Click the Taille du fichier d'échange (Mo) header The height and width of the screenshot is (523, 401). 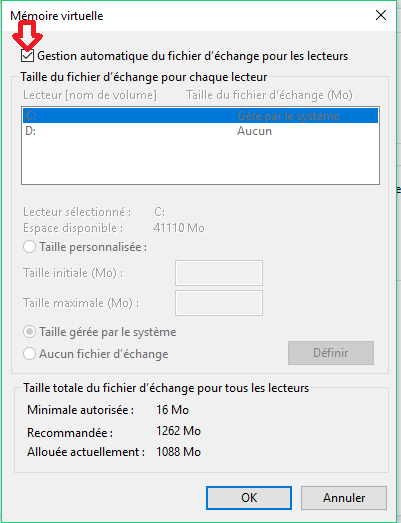[269, 95]
